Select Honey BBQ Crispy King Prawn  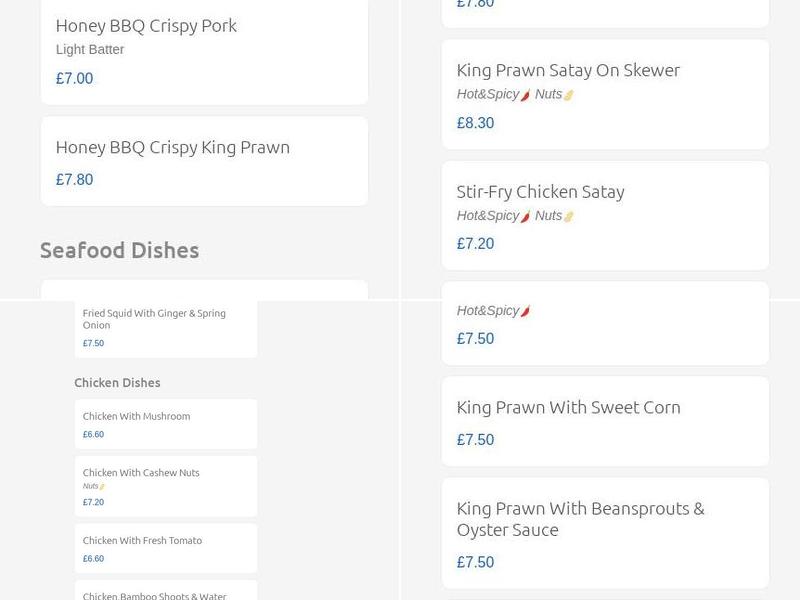172,147
